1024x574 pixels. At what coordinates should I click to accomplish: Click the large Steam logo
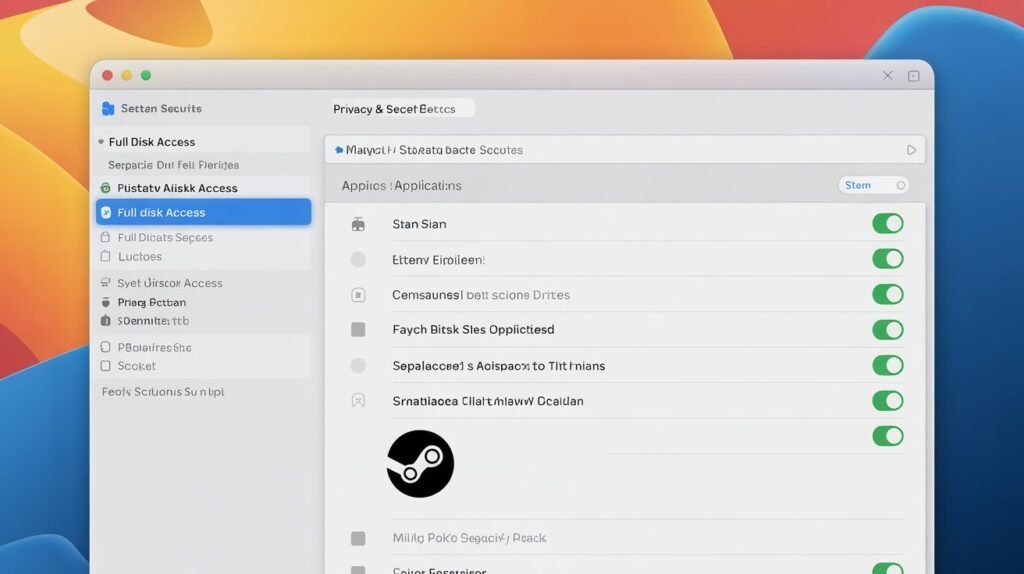click(420, 464)
